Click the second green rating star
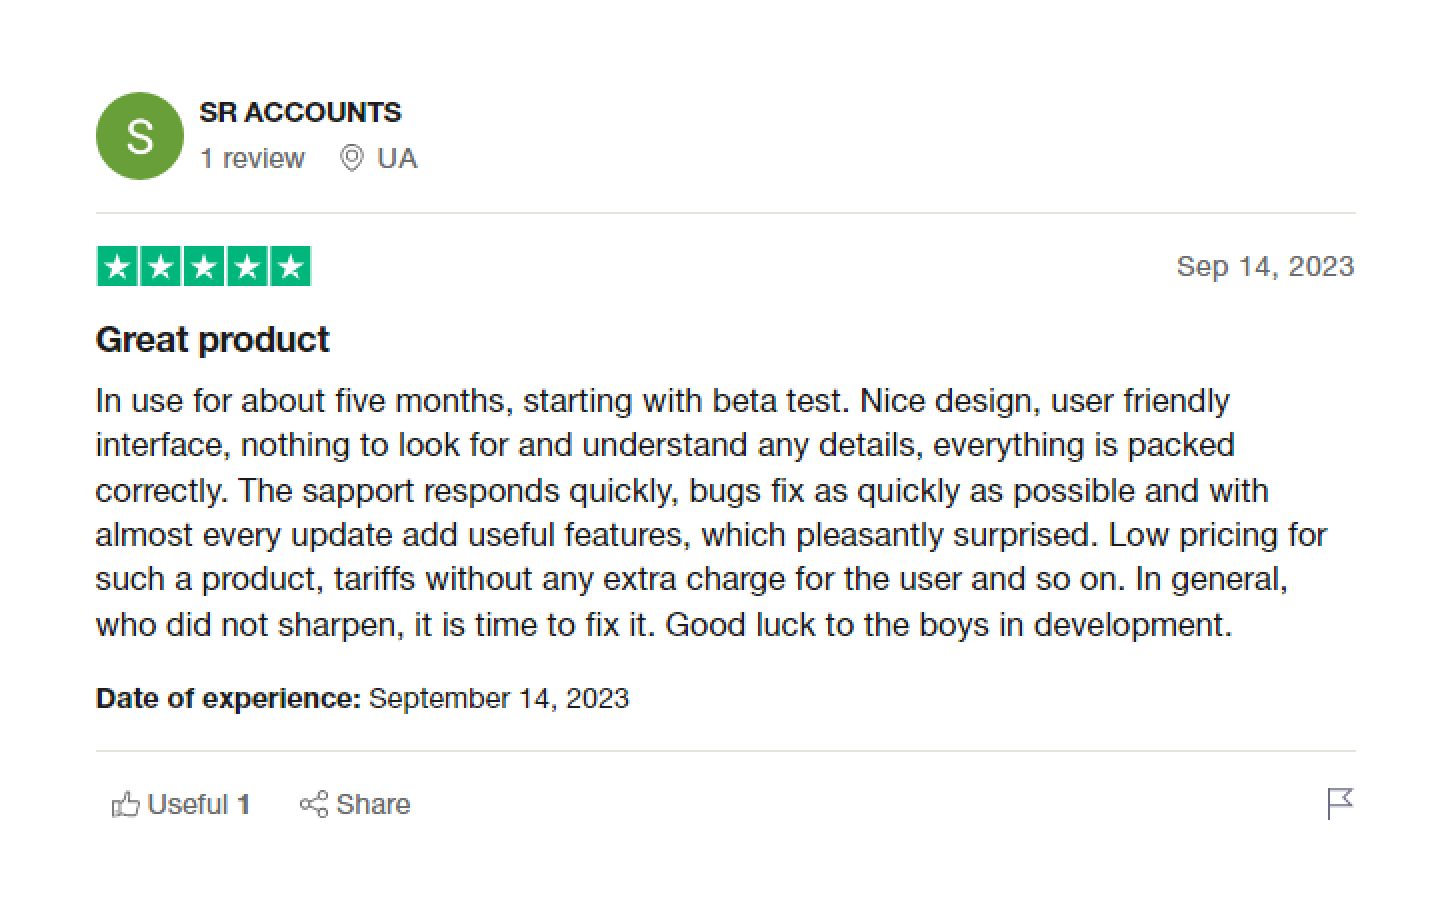Viewport: 1438px width, 904px height. pos(160,267)
